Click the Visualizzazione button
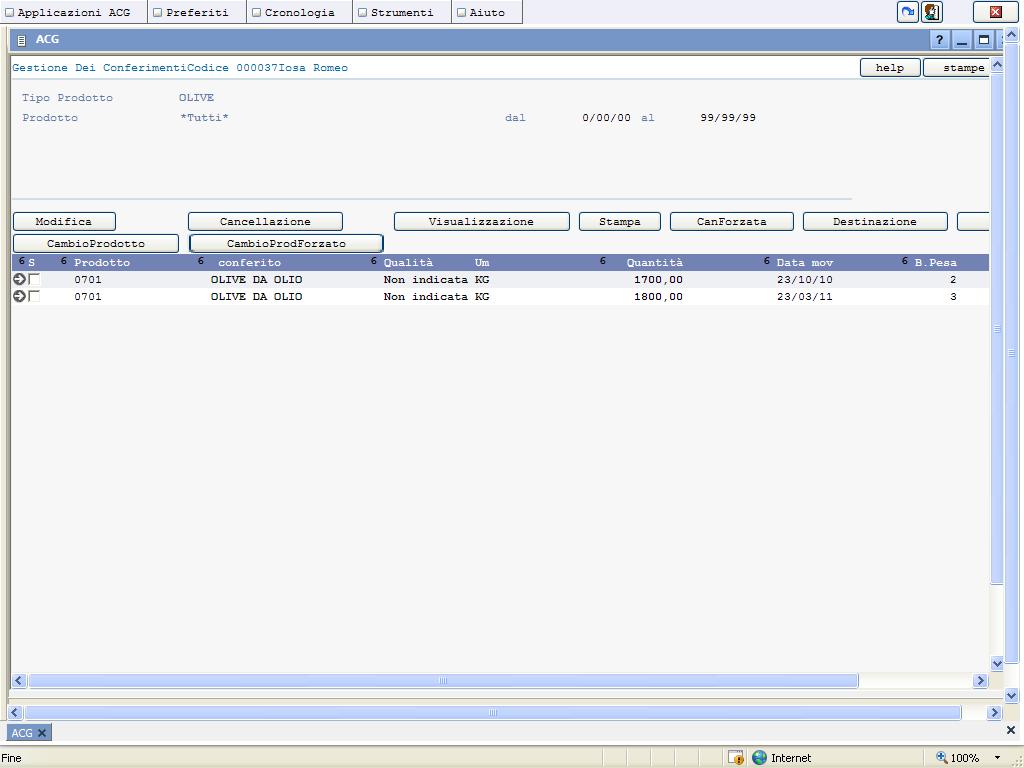The height and width of the screenshot is (768, 1024). pos(481,221)
